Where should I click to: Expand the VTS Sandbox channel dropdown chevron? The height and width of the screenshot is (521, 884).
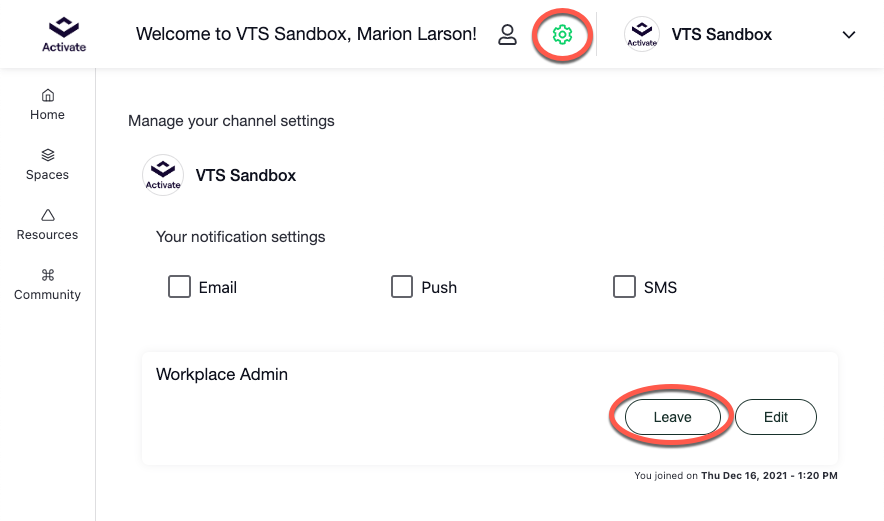[849, 35]
